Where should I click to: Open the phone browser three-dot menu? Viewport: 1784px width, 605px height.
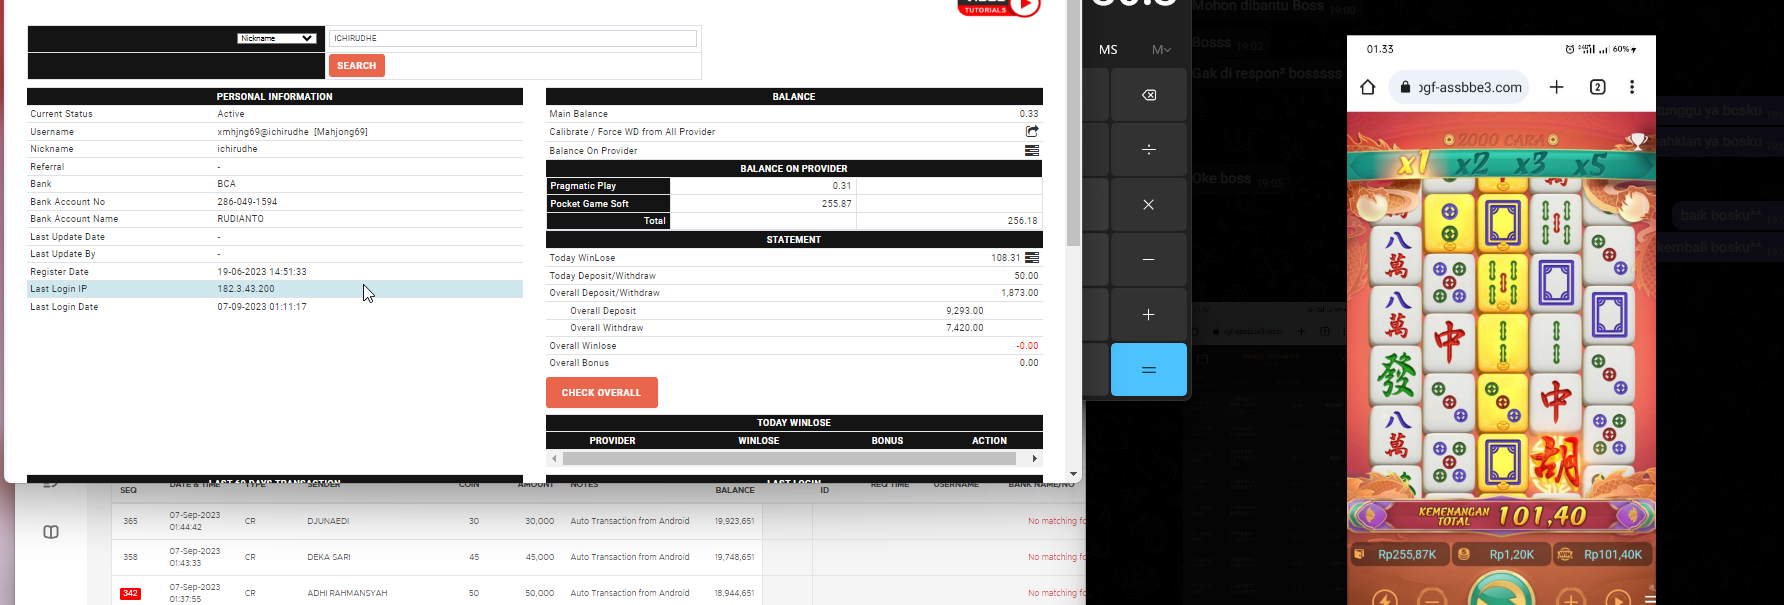click(1632, 87)
